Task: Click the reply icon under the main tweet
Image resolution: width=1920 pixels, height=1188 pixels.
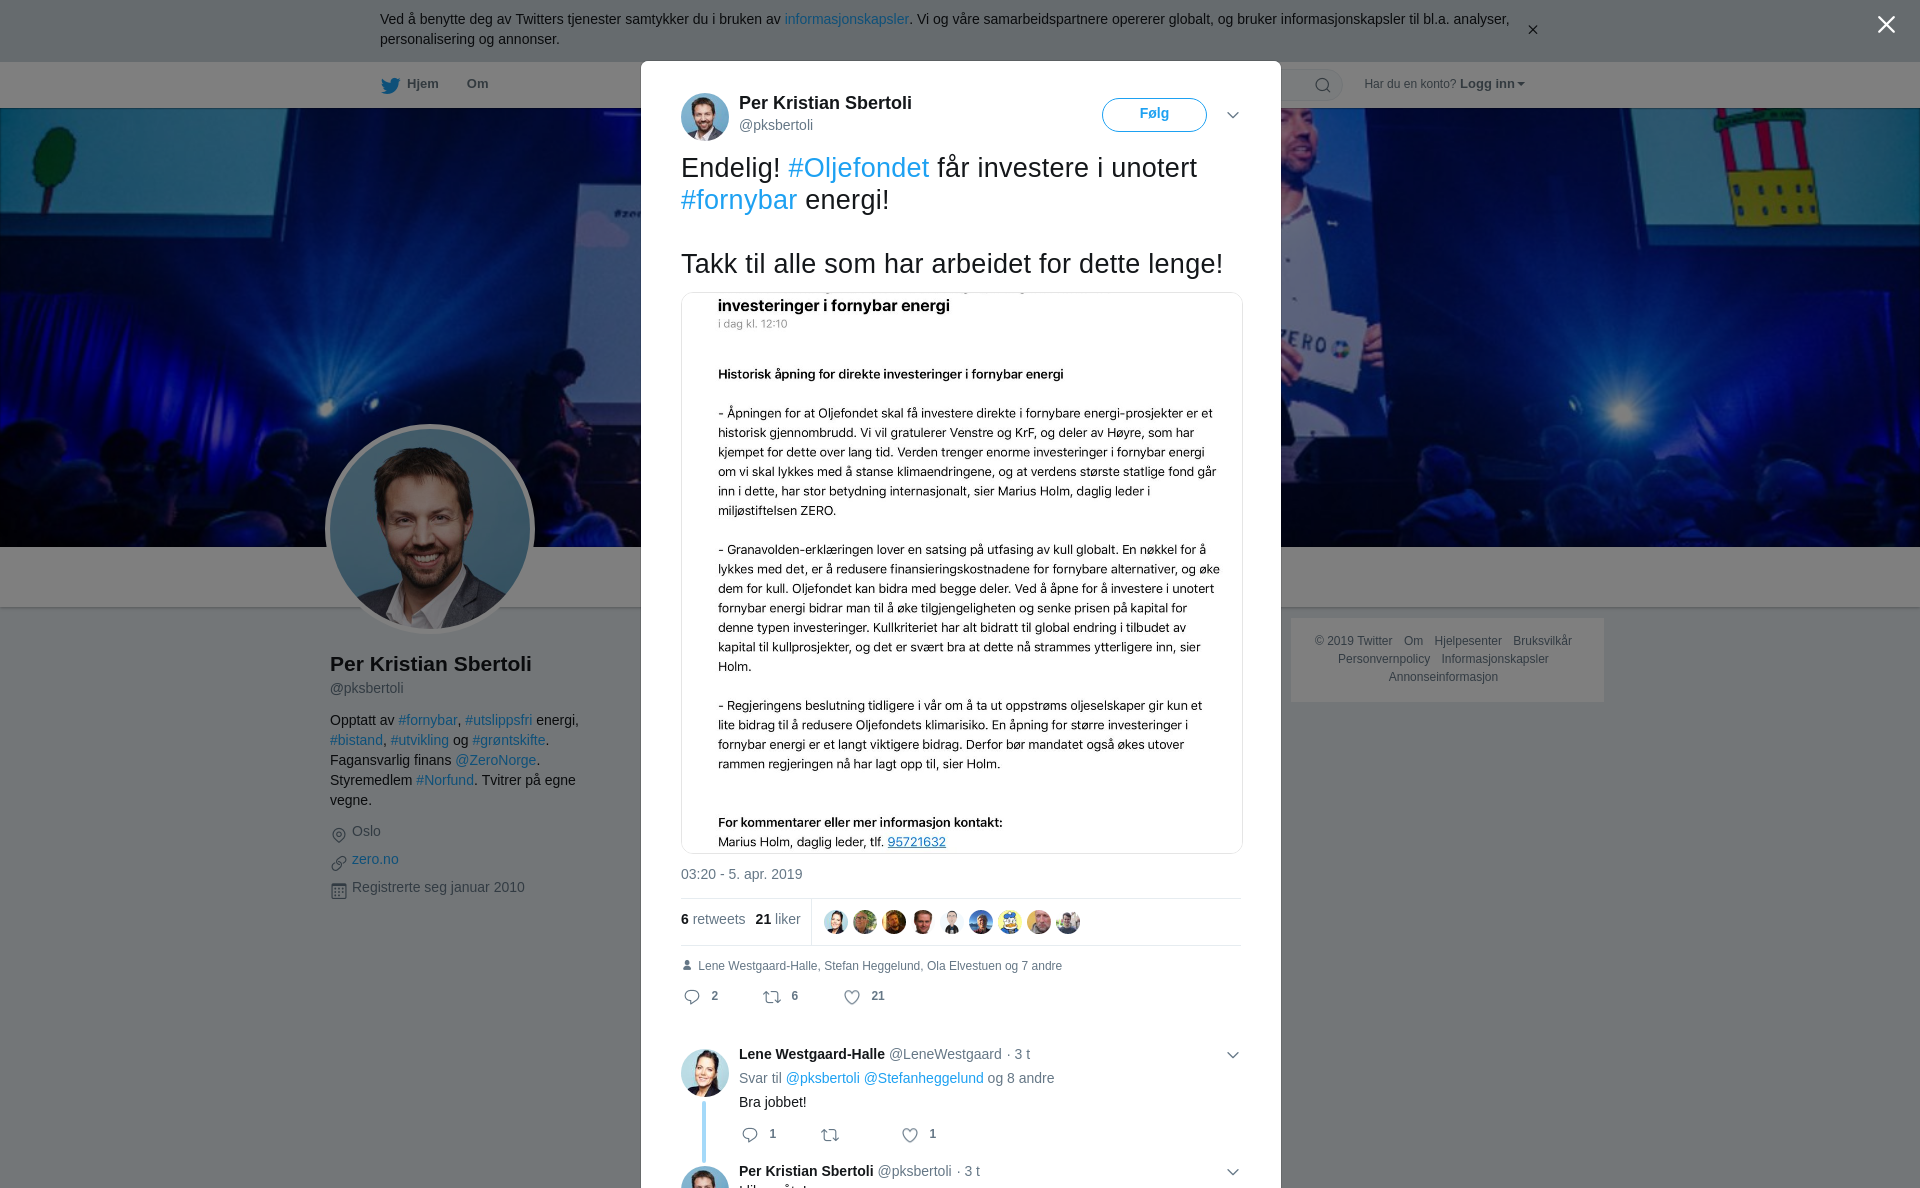Action: click(692, 997)
